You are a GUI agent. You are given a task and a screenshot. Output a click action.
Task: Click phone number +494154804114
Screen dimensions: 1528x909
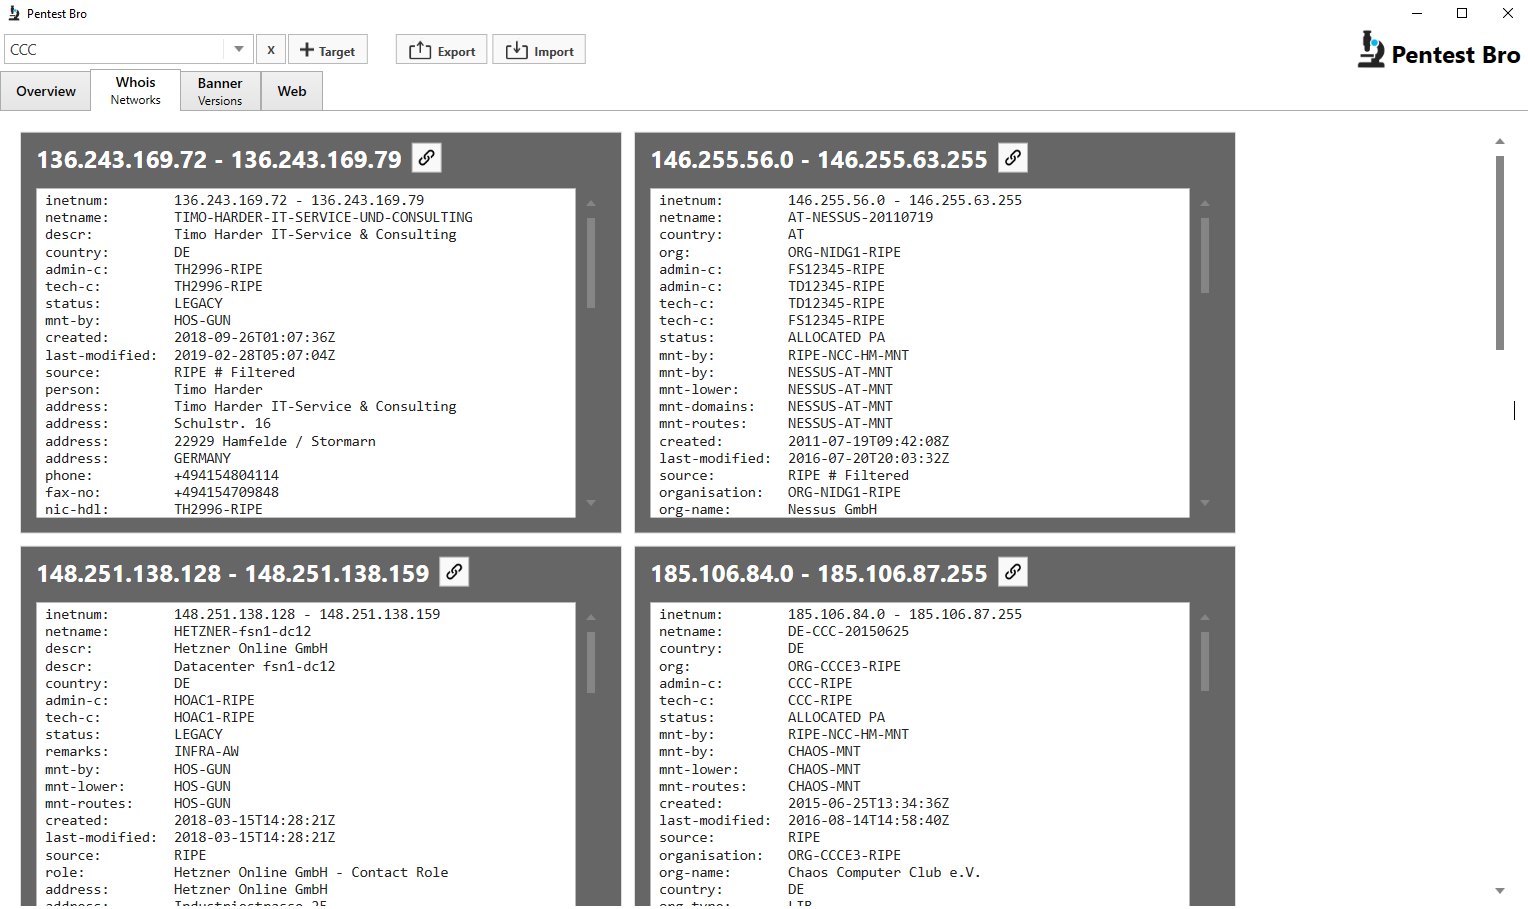[226, 475]
